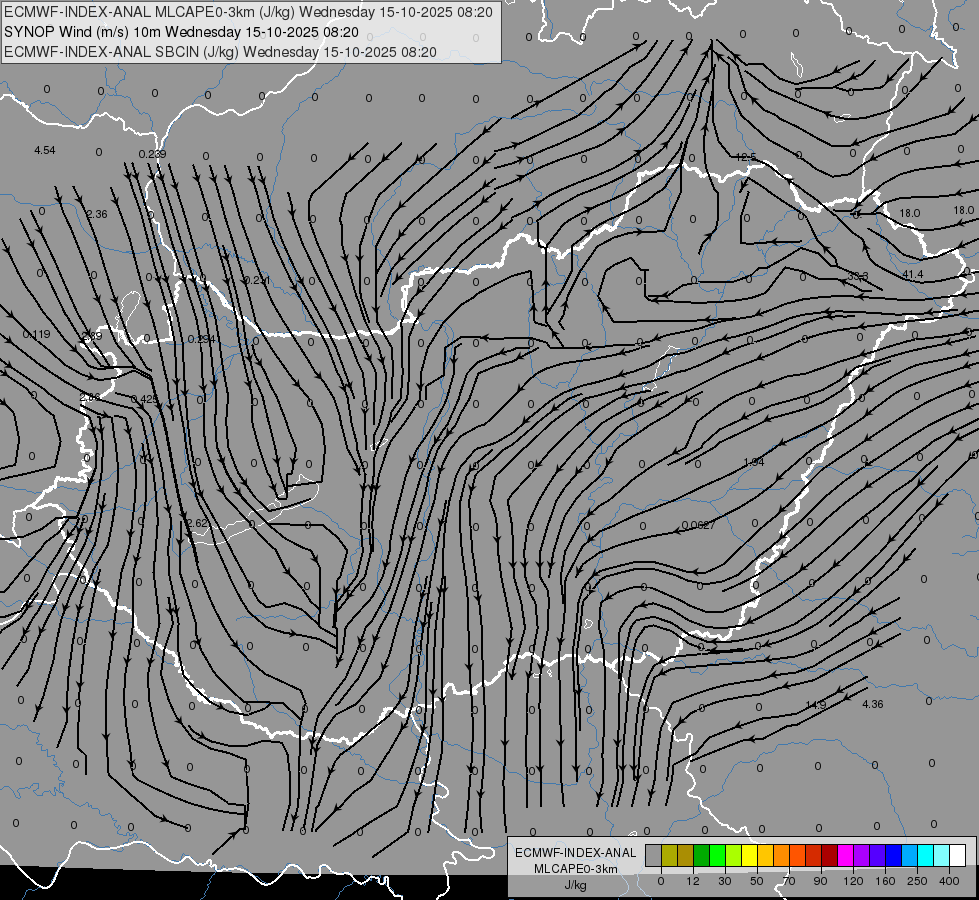This screenshot has width=979, height=900.
Task: Click the legend scale label 400
Action: (x=949, y=881)
